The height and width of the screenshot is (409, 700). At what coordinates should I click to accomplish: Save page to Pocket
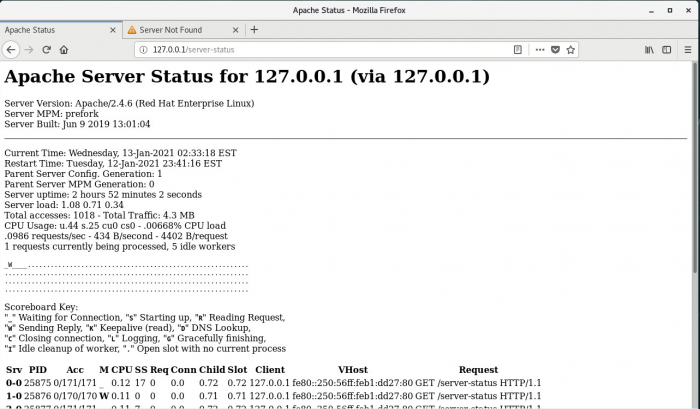[x=555, y=50]
